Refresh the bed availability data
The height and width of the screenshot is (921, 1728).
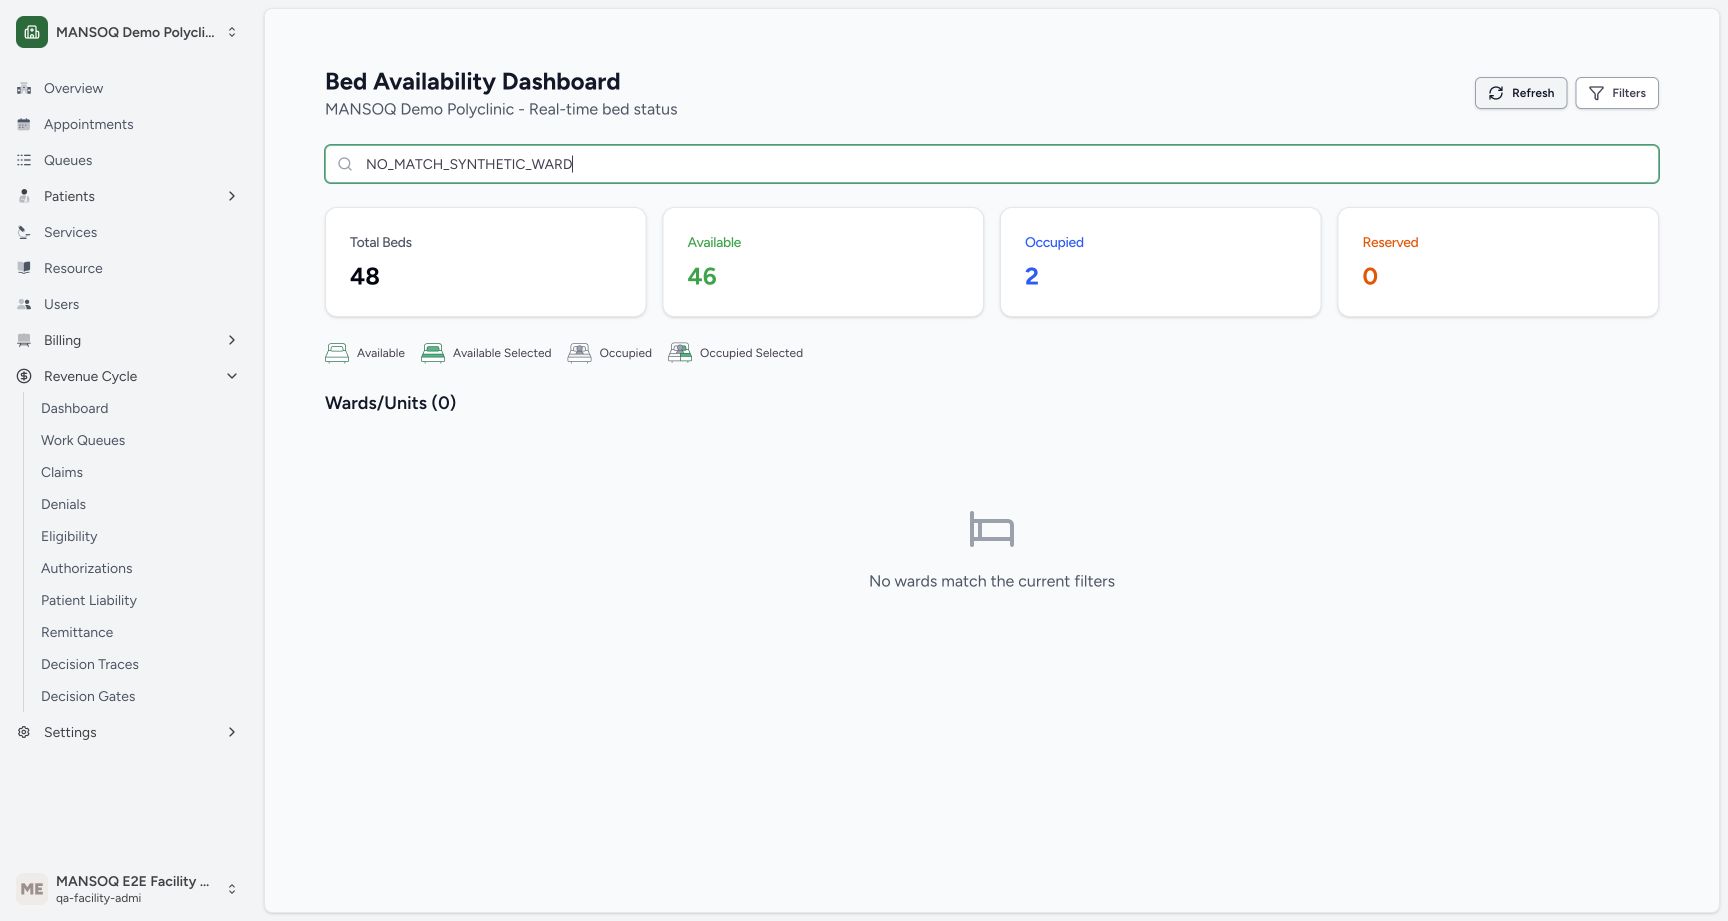coord(1521,93)
